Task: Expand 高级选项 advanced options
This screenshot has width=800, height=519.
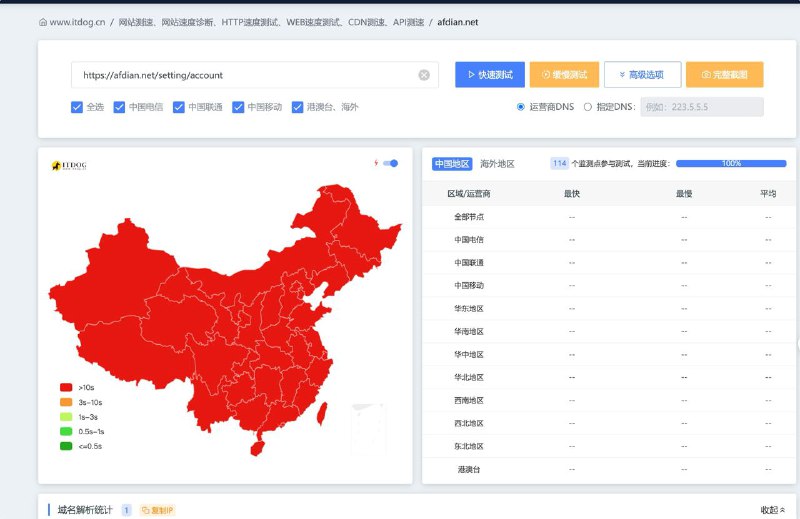Action: (x=642, y=75)
